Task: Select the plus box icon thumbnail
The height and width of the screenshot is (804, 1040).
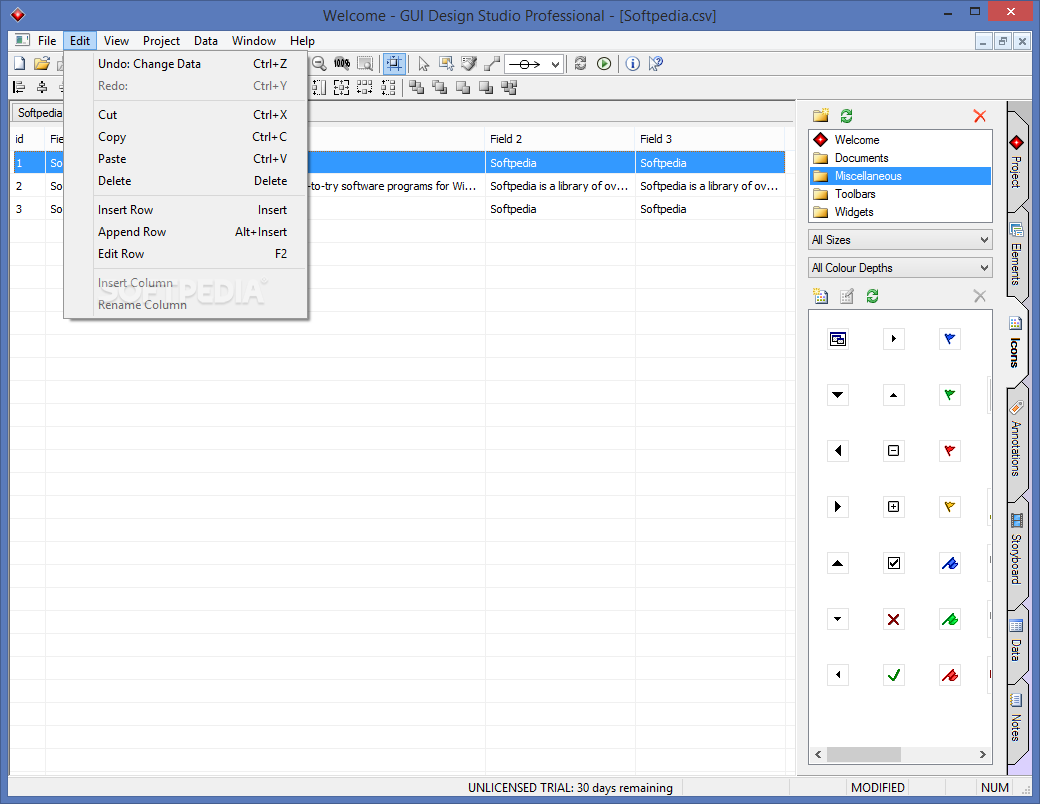Action: [893, 507]
